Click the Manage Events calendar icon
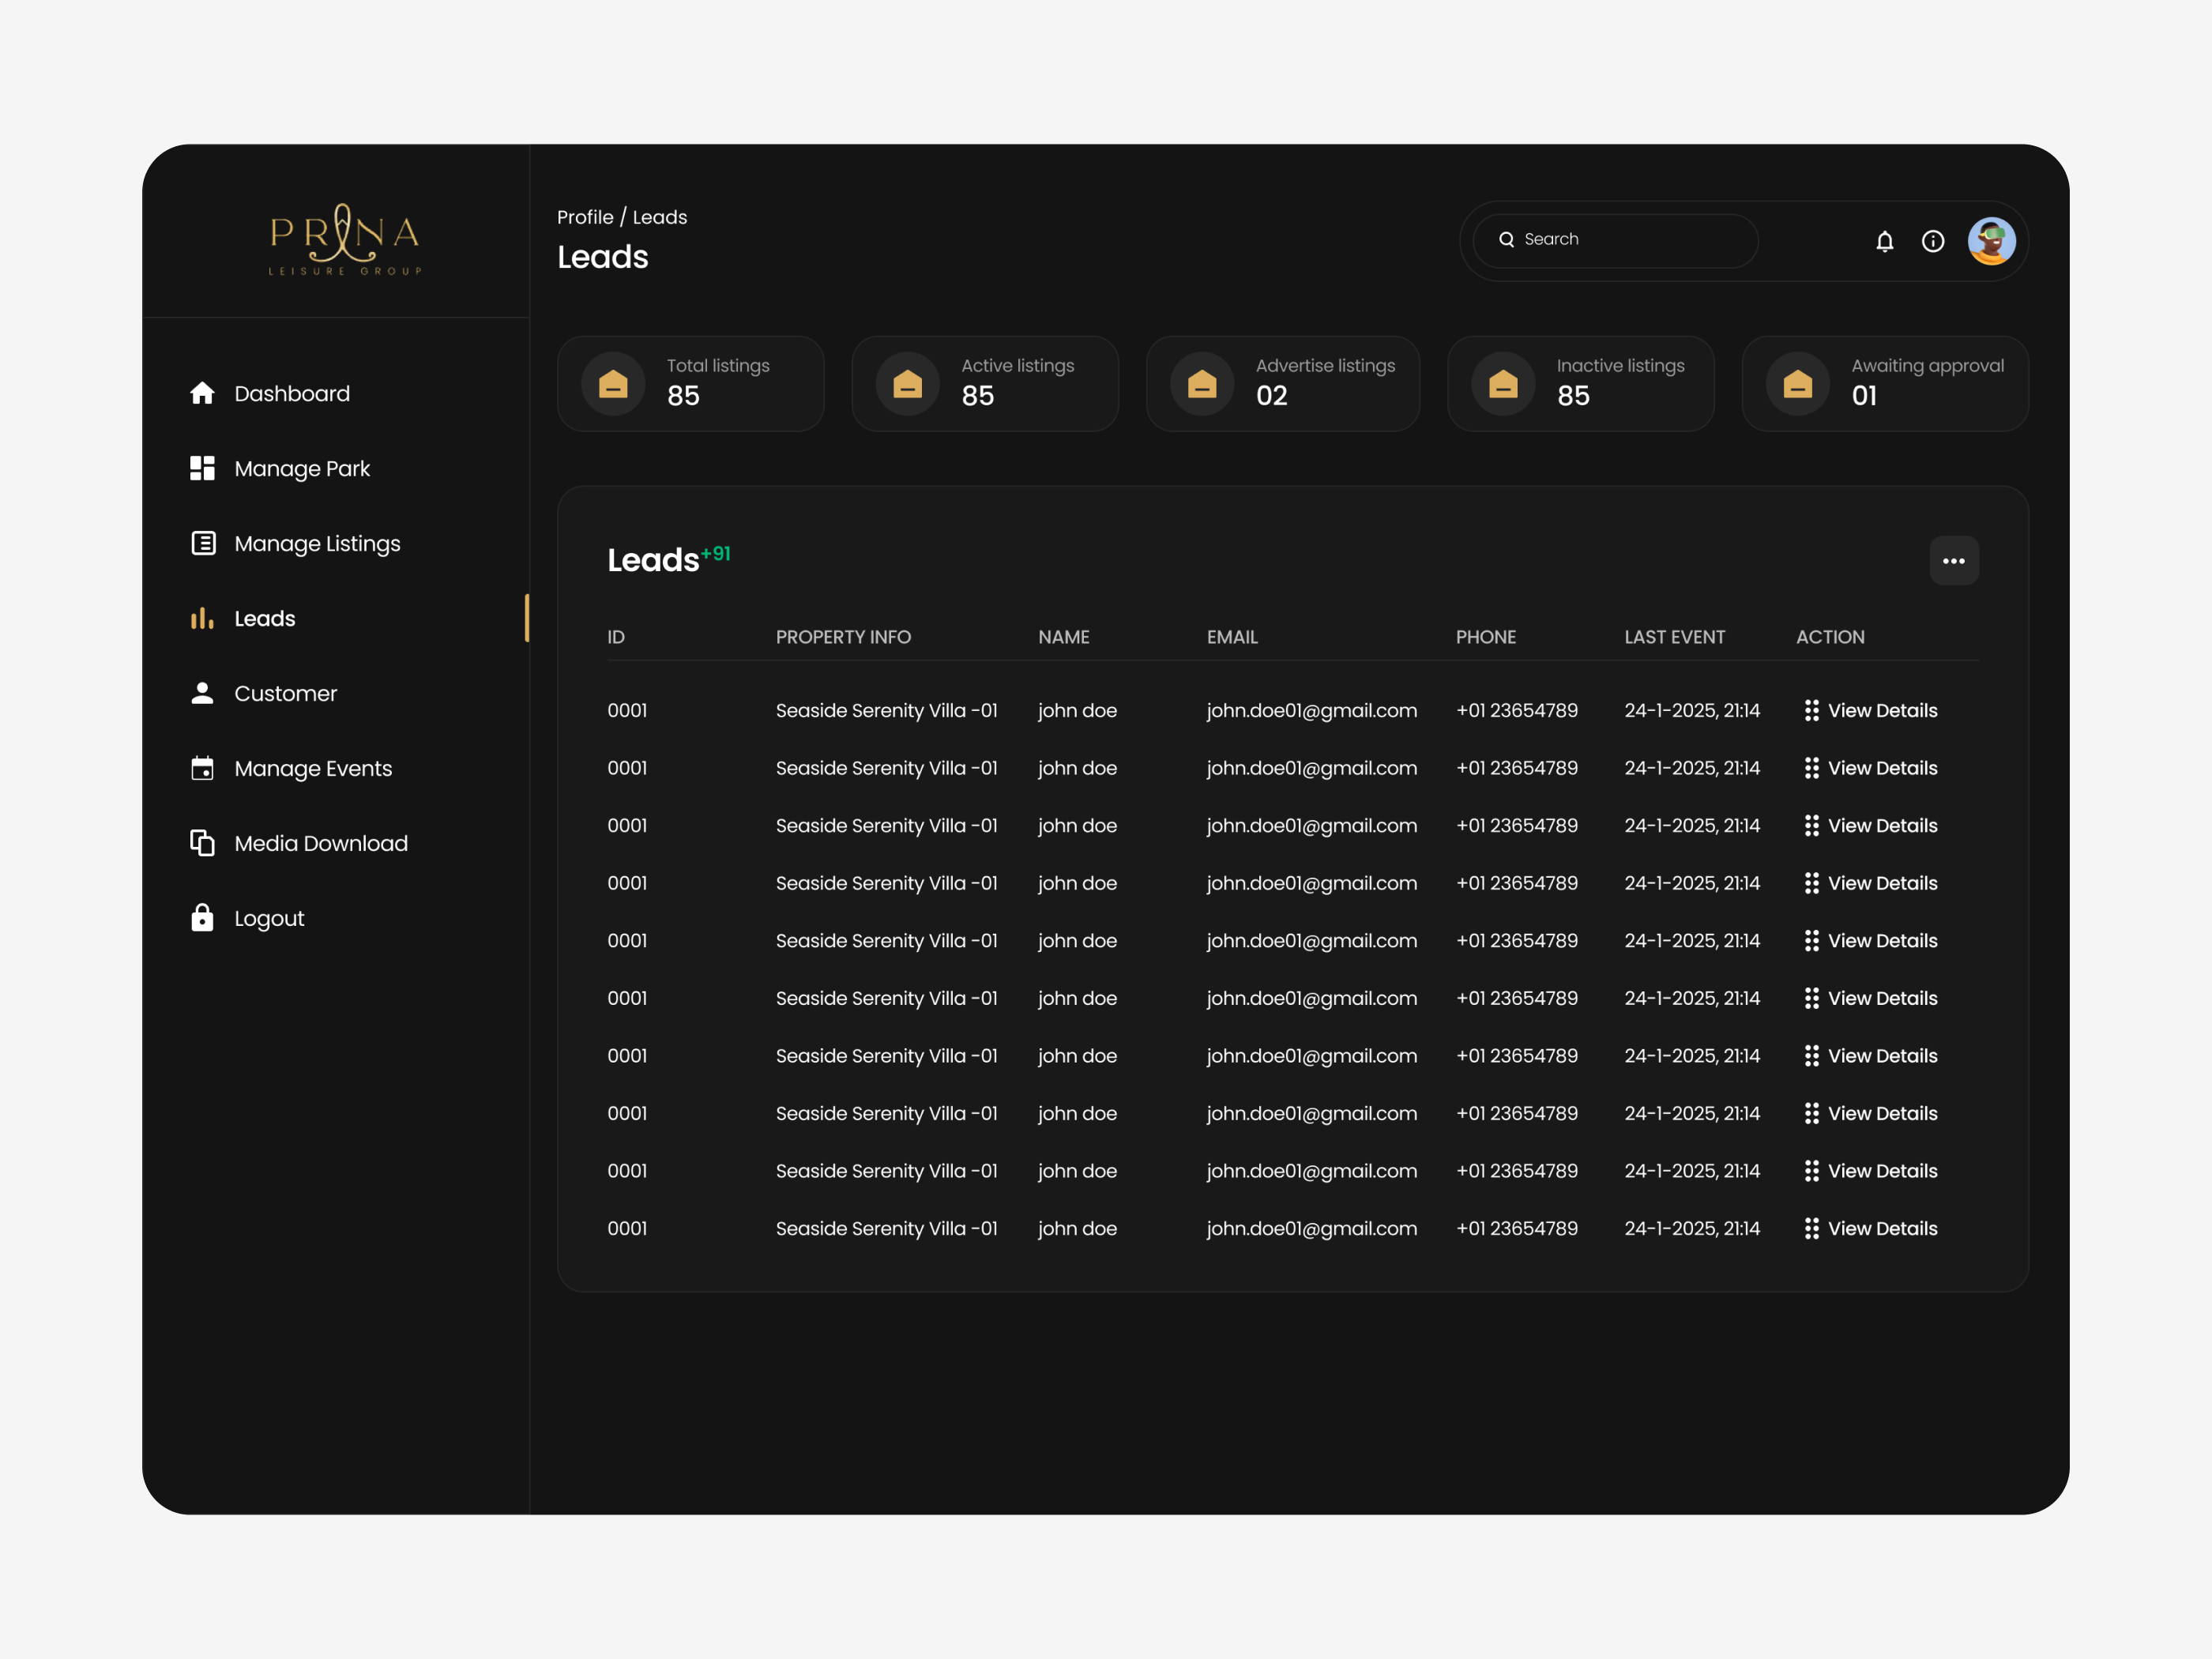The image size is (2212, 1659). [x=202, y=768]
